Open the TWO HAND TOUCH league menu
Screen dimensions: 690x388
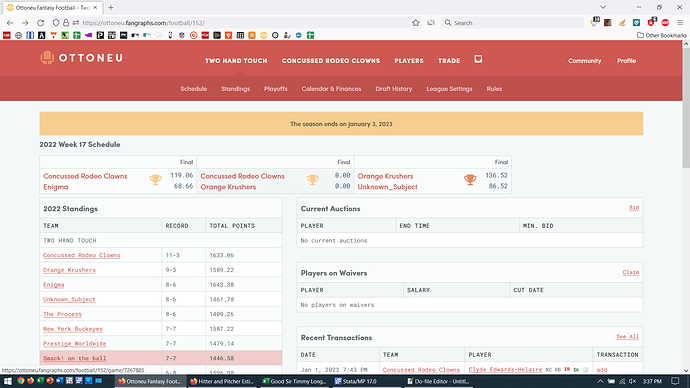click(x=236, y=61)
